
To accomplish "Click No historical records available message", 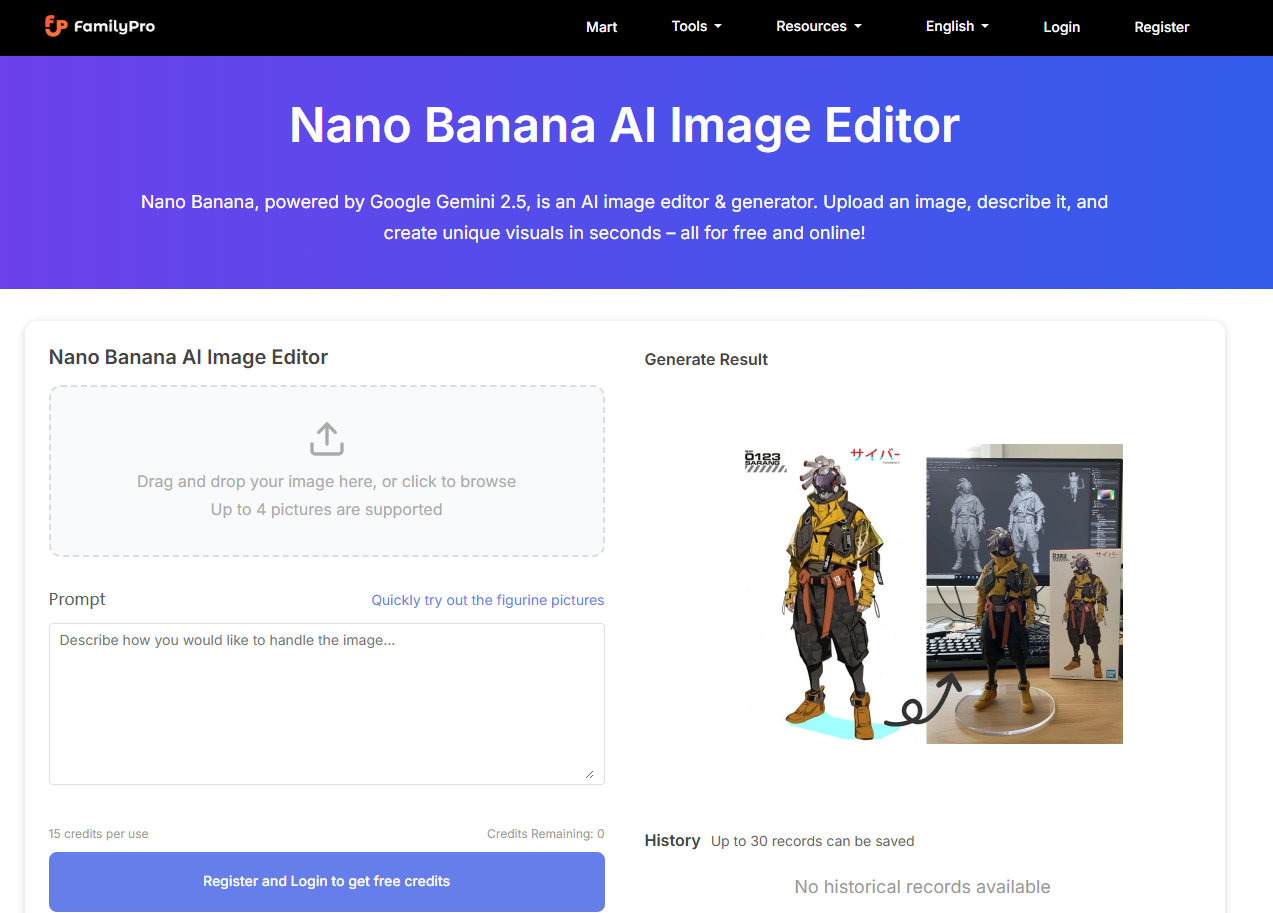I will tap(921, 886).
